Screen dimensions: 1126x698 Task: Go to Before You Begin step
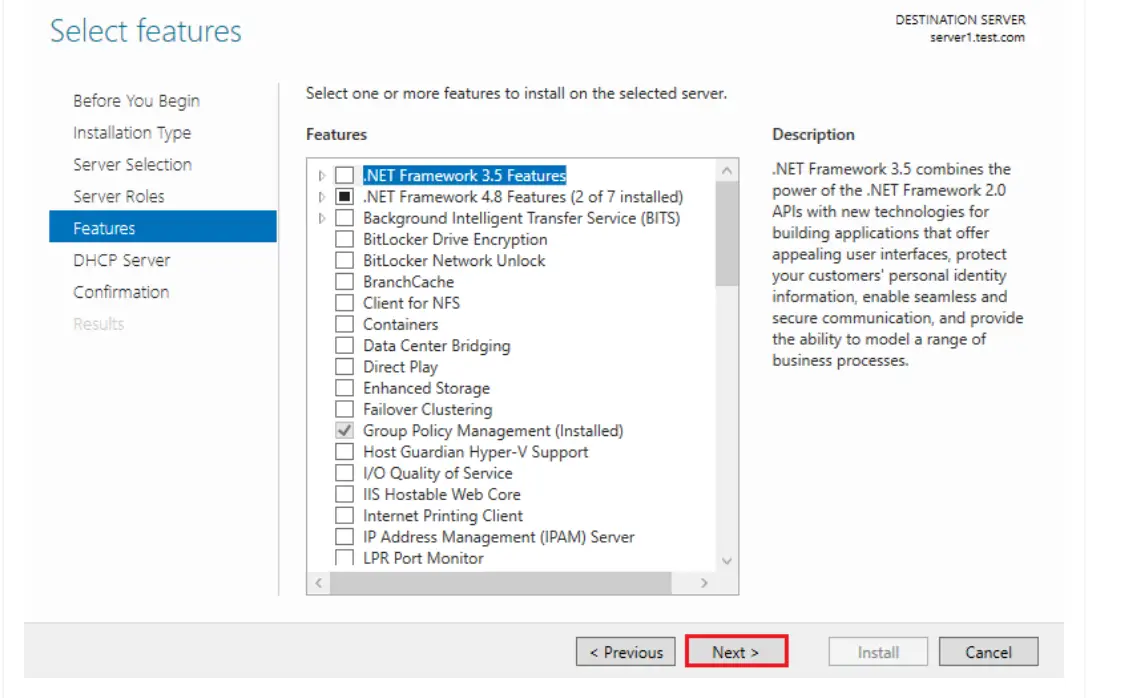136,101
